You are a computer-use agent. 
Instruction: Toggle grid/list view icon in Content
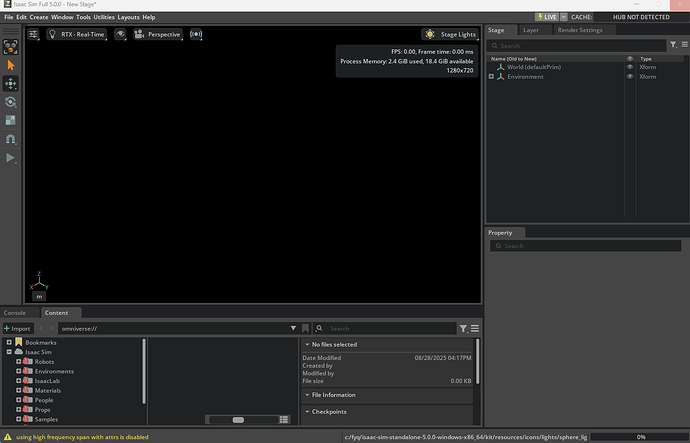[x=284, y=420]
